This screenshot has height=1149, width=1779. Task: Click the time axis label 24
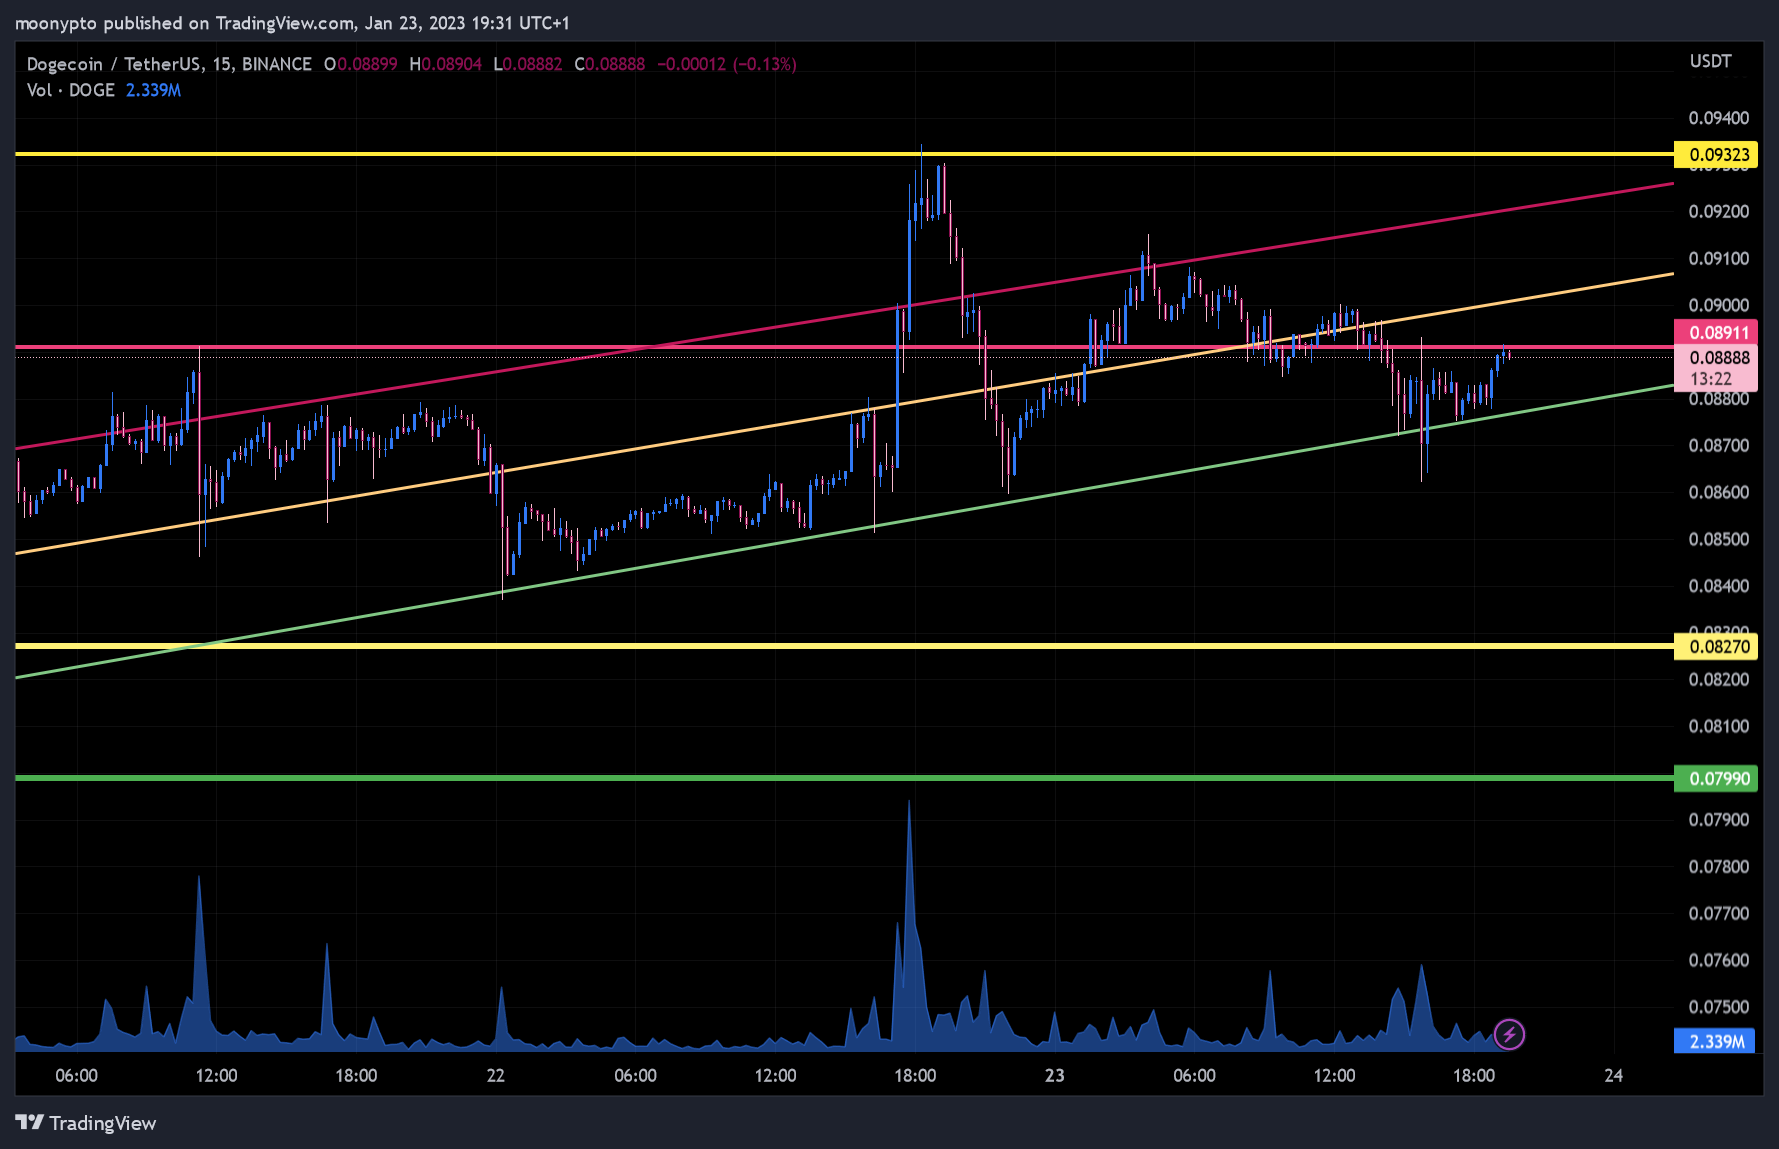pos(1613,1075)
